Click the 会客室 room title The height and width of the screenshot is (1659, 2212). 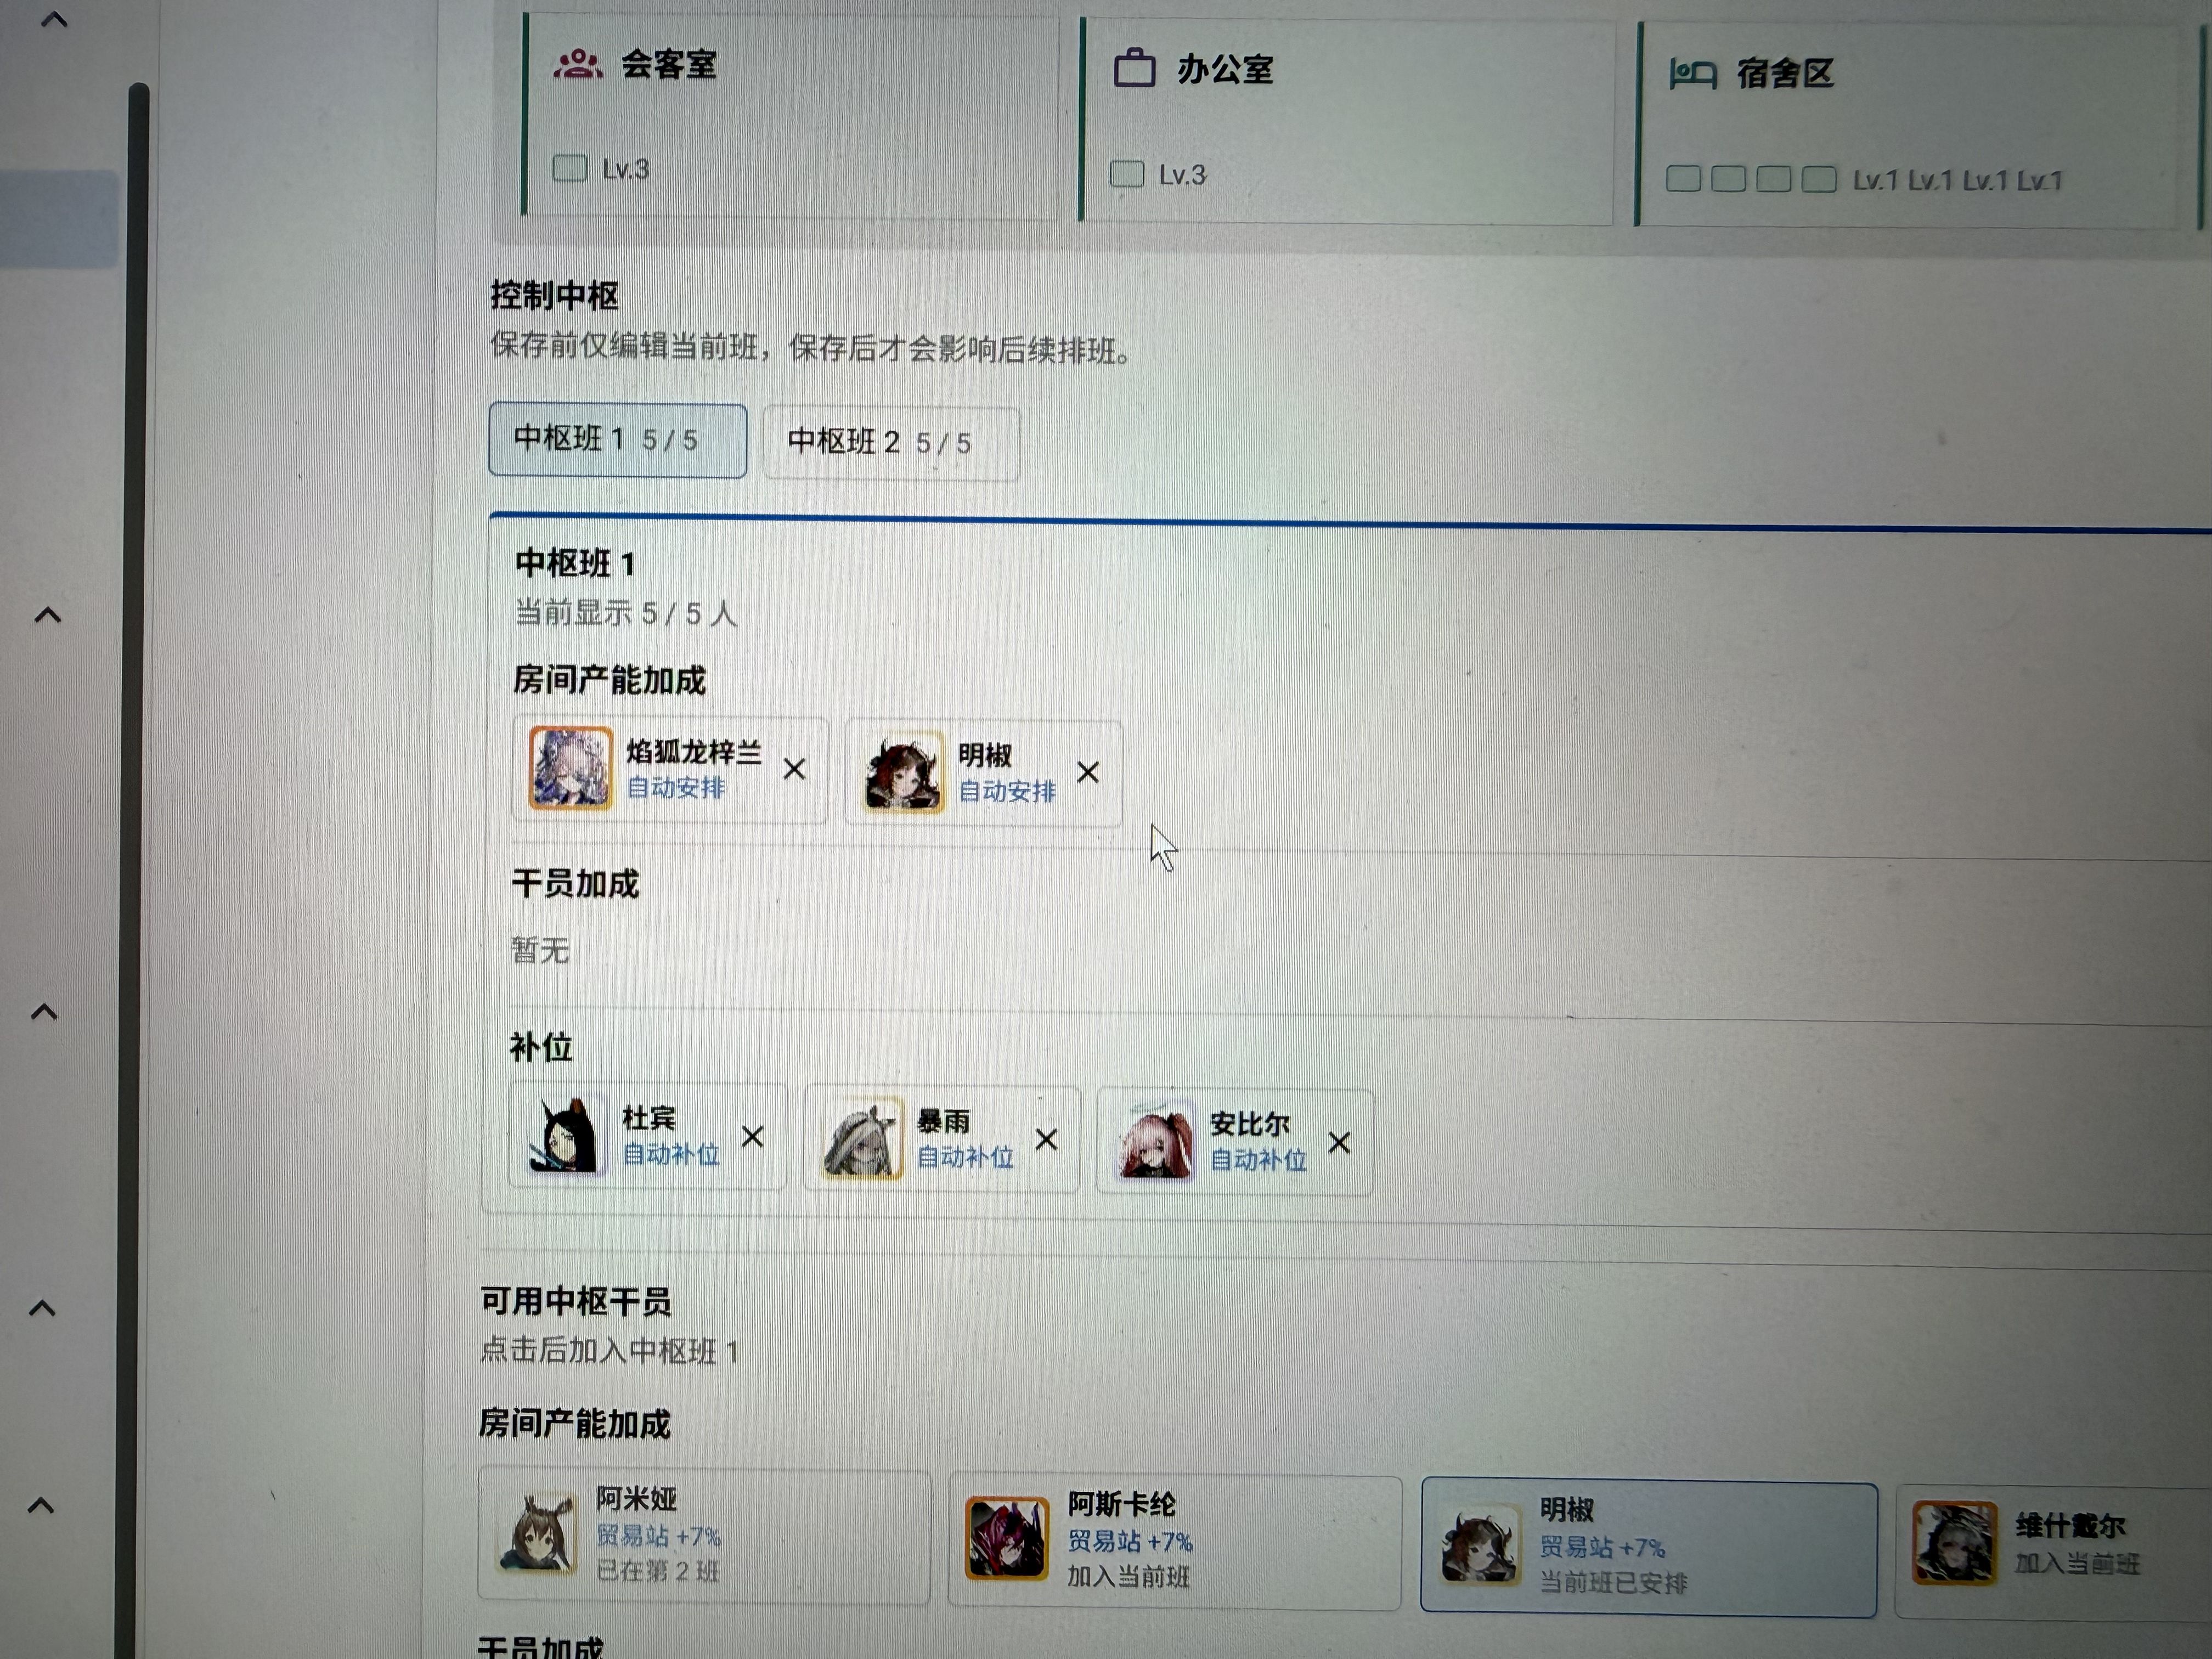669,65
